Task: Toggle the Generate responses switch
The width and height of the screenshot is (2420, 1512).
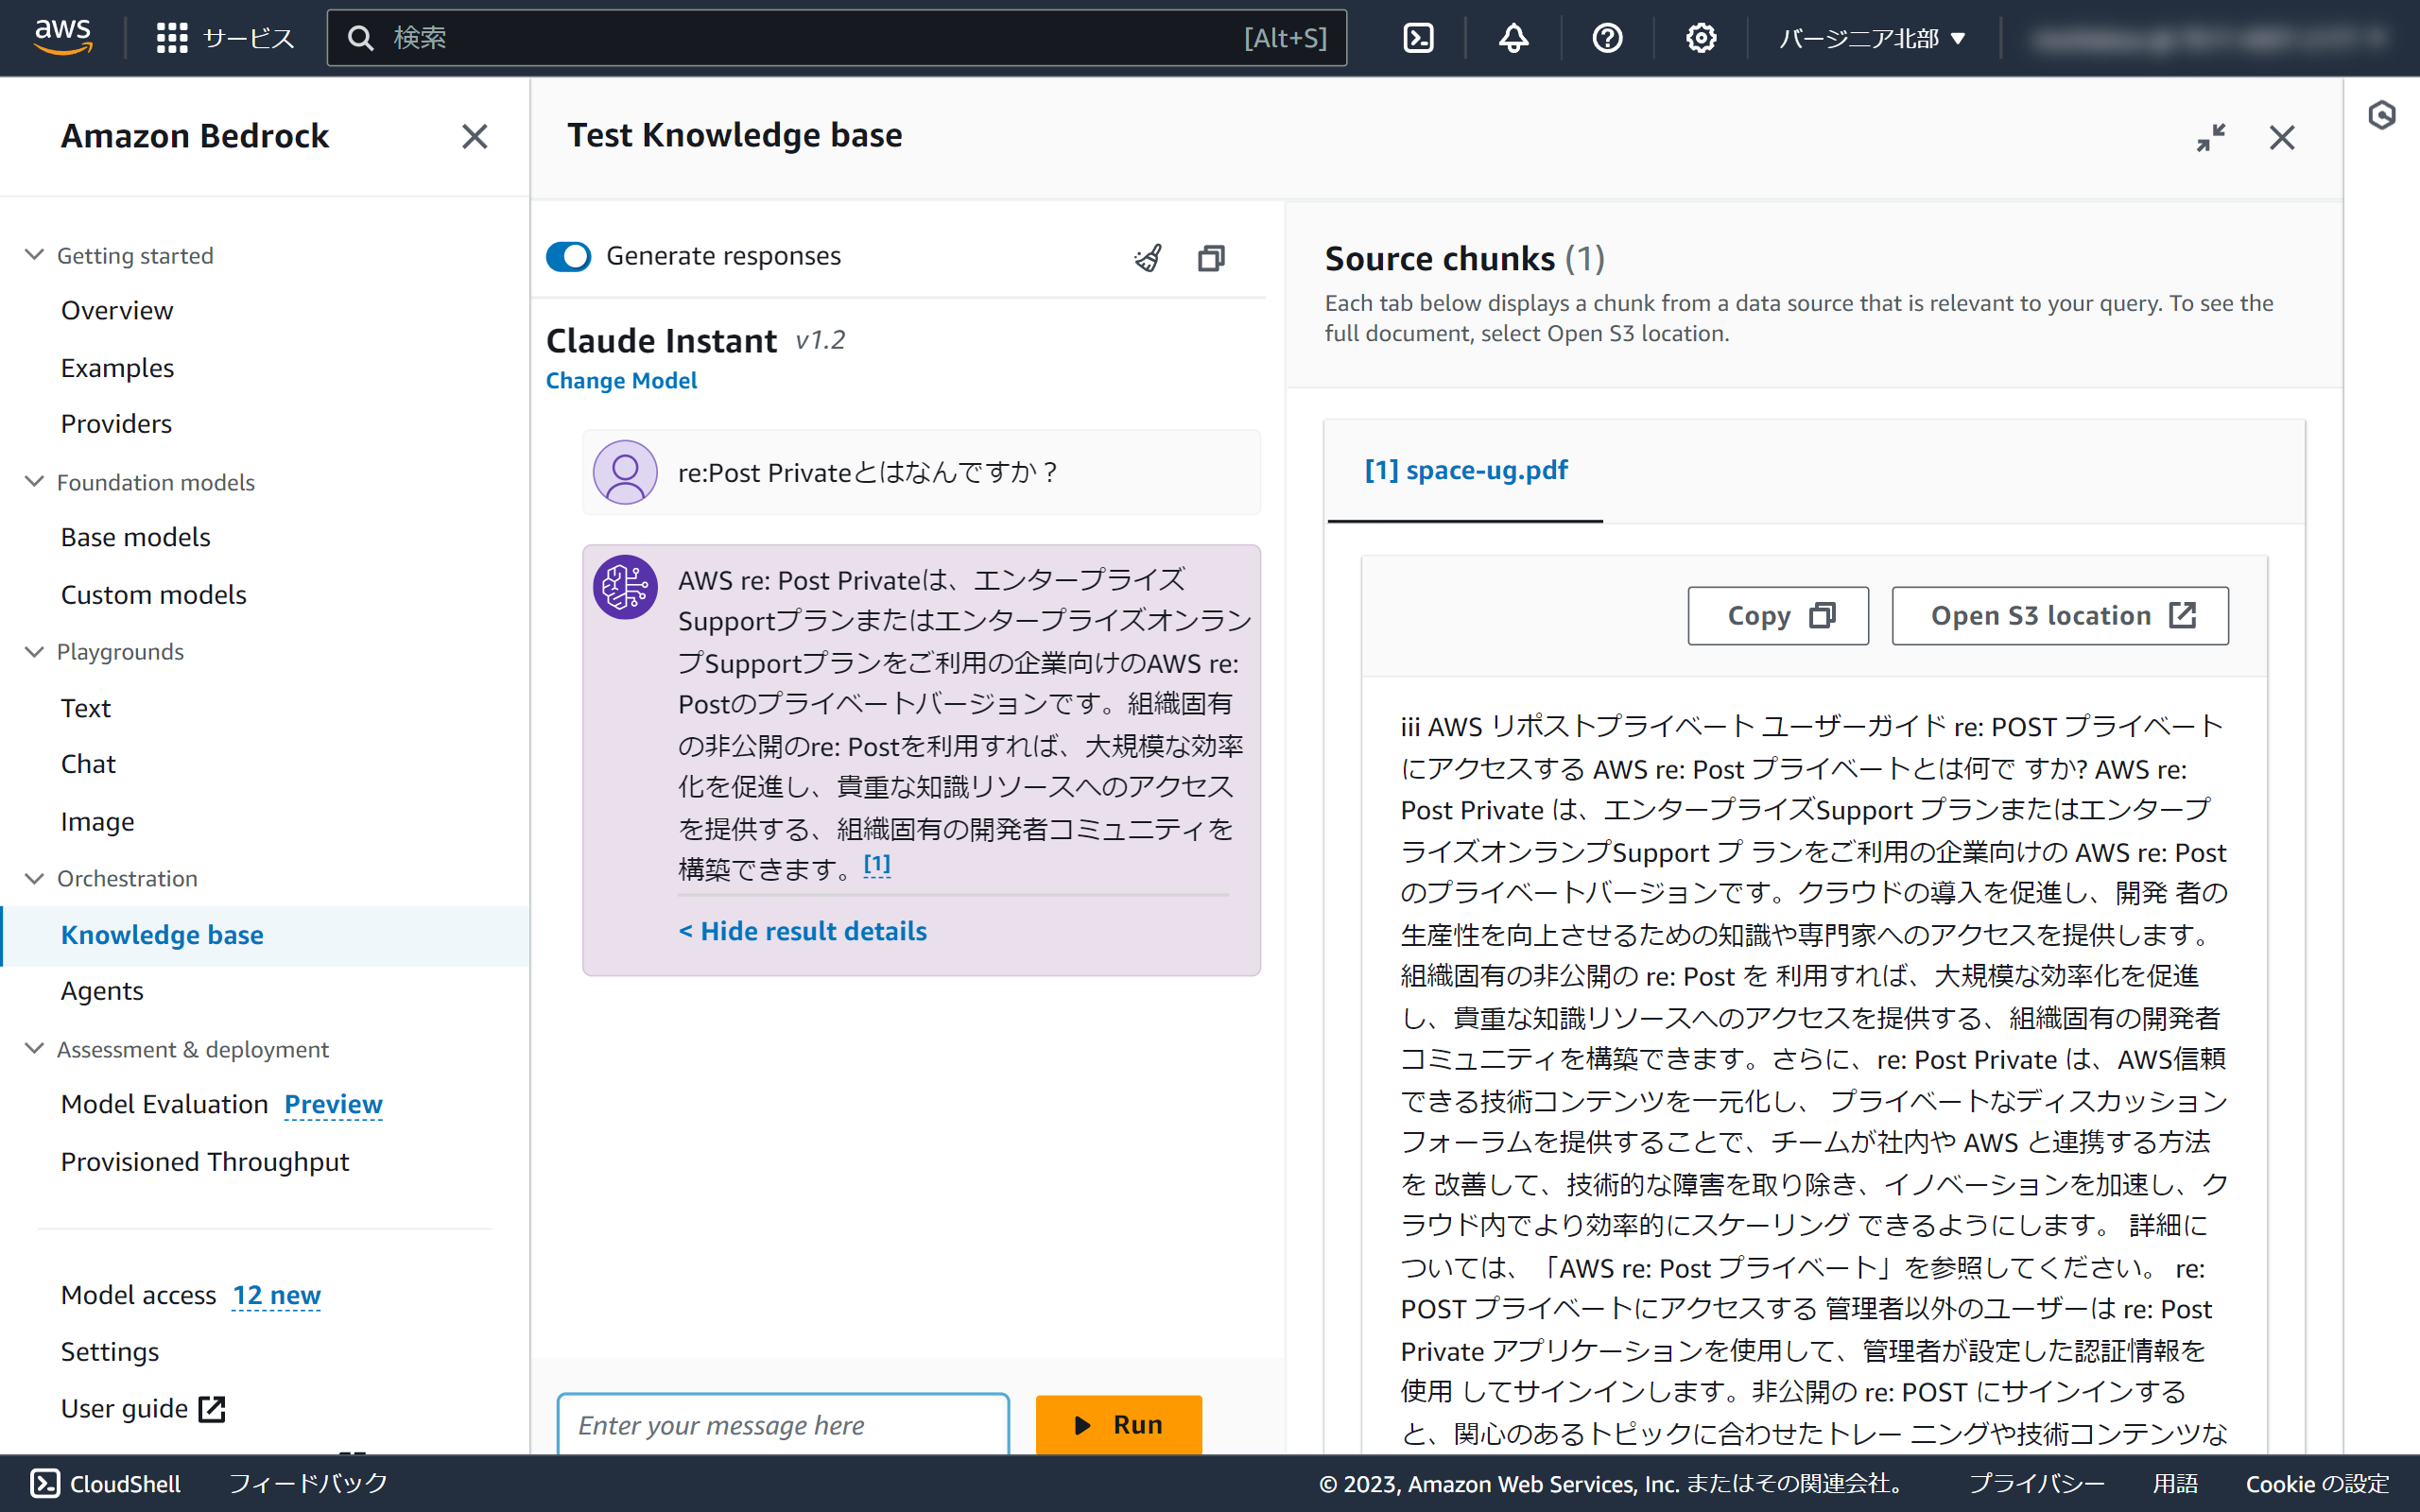Action: 569,257
